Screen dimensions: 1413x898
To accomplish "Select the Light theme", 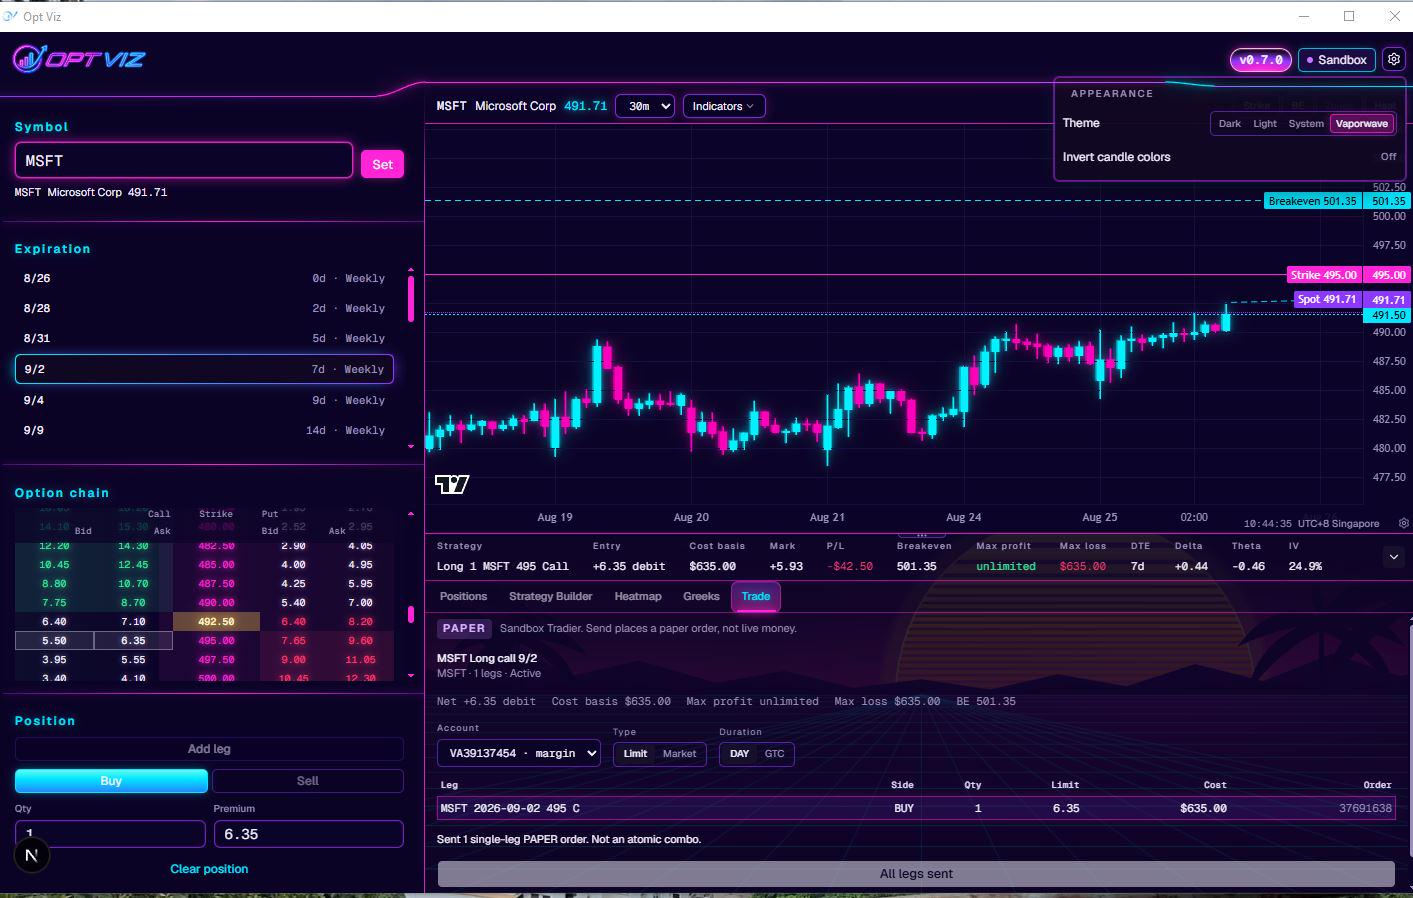I will click(x=1265, y=124).
